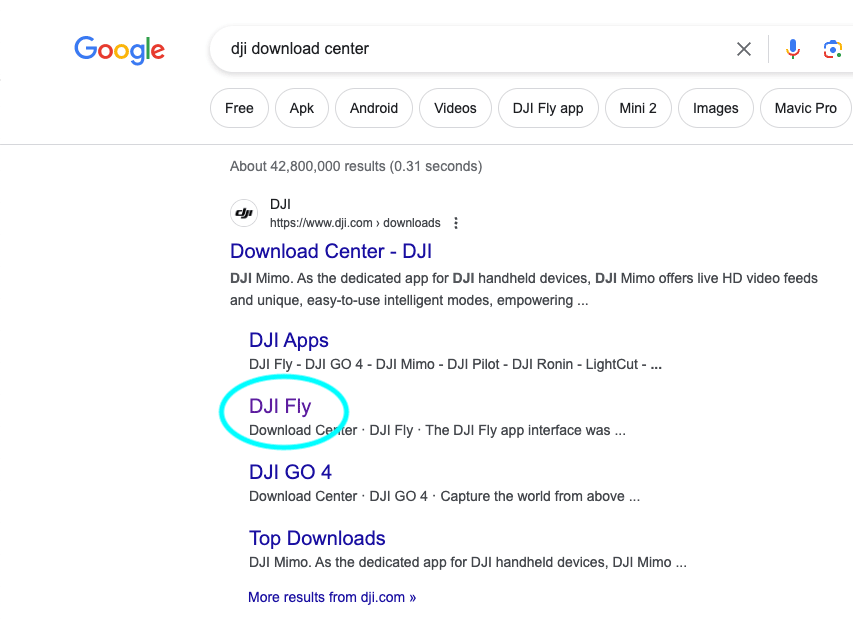Viewport: 853px width, 631px height.
Task: Select the Mavic Pro chip
Action: click(x=806, y=108)
